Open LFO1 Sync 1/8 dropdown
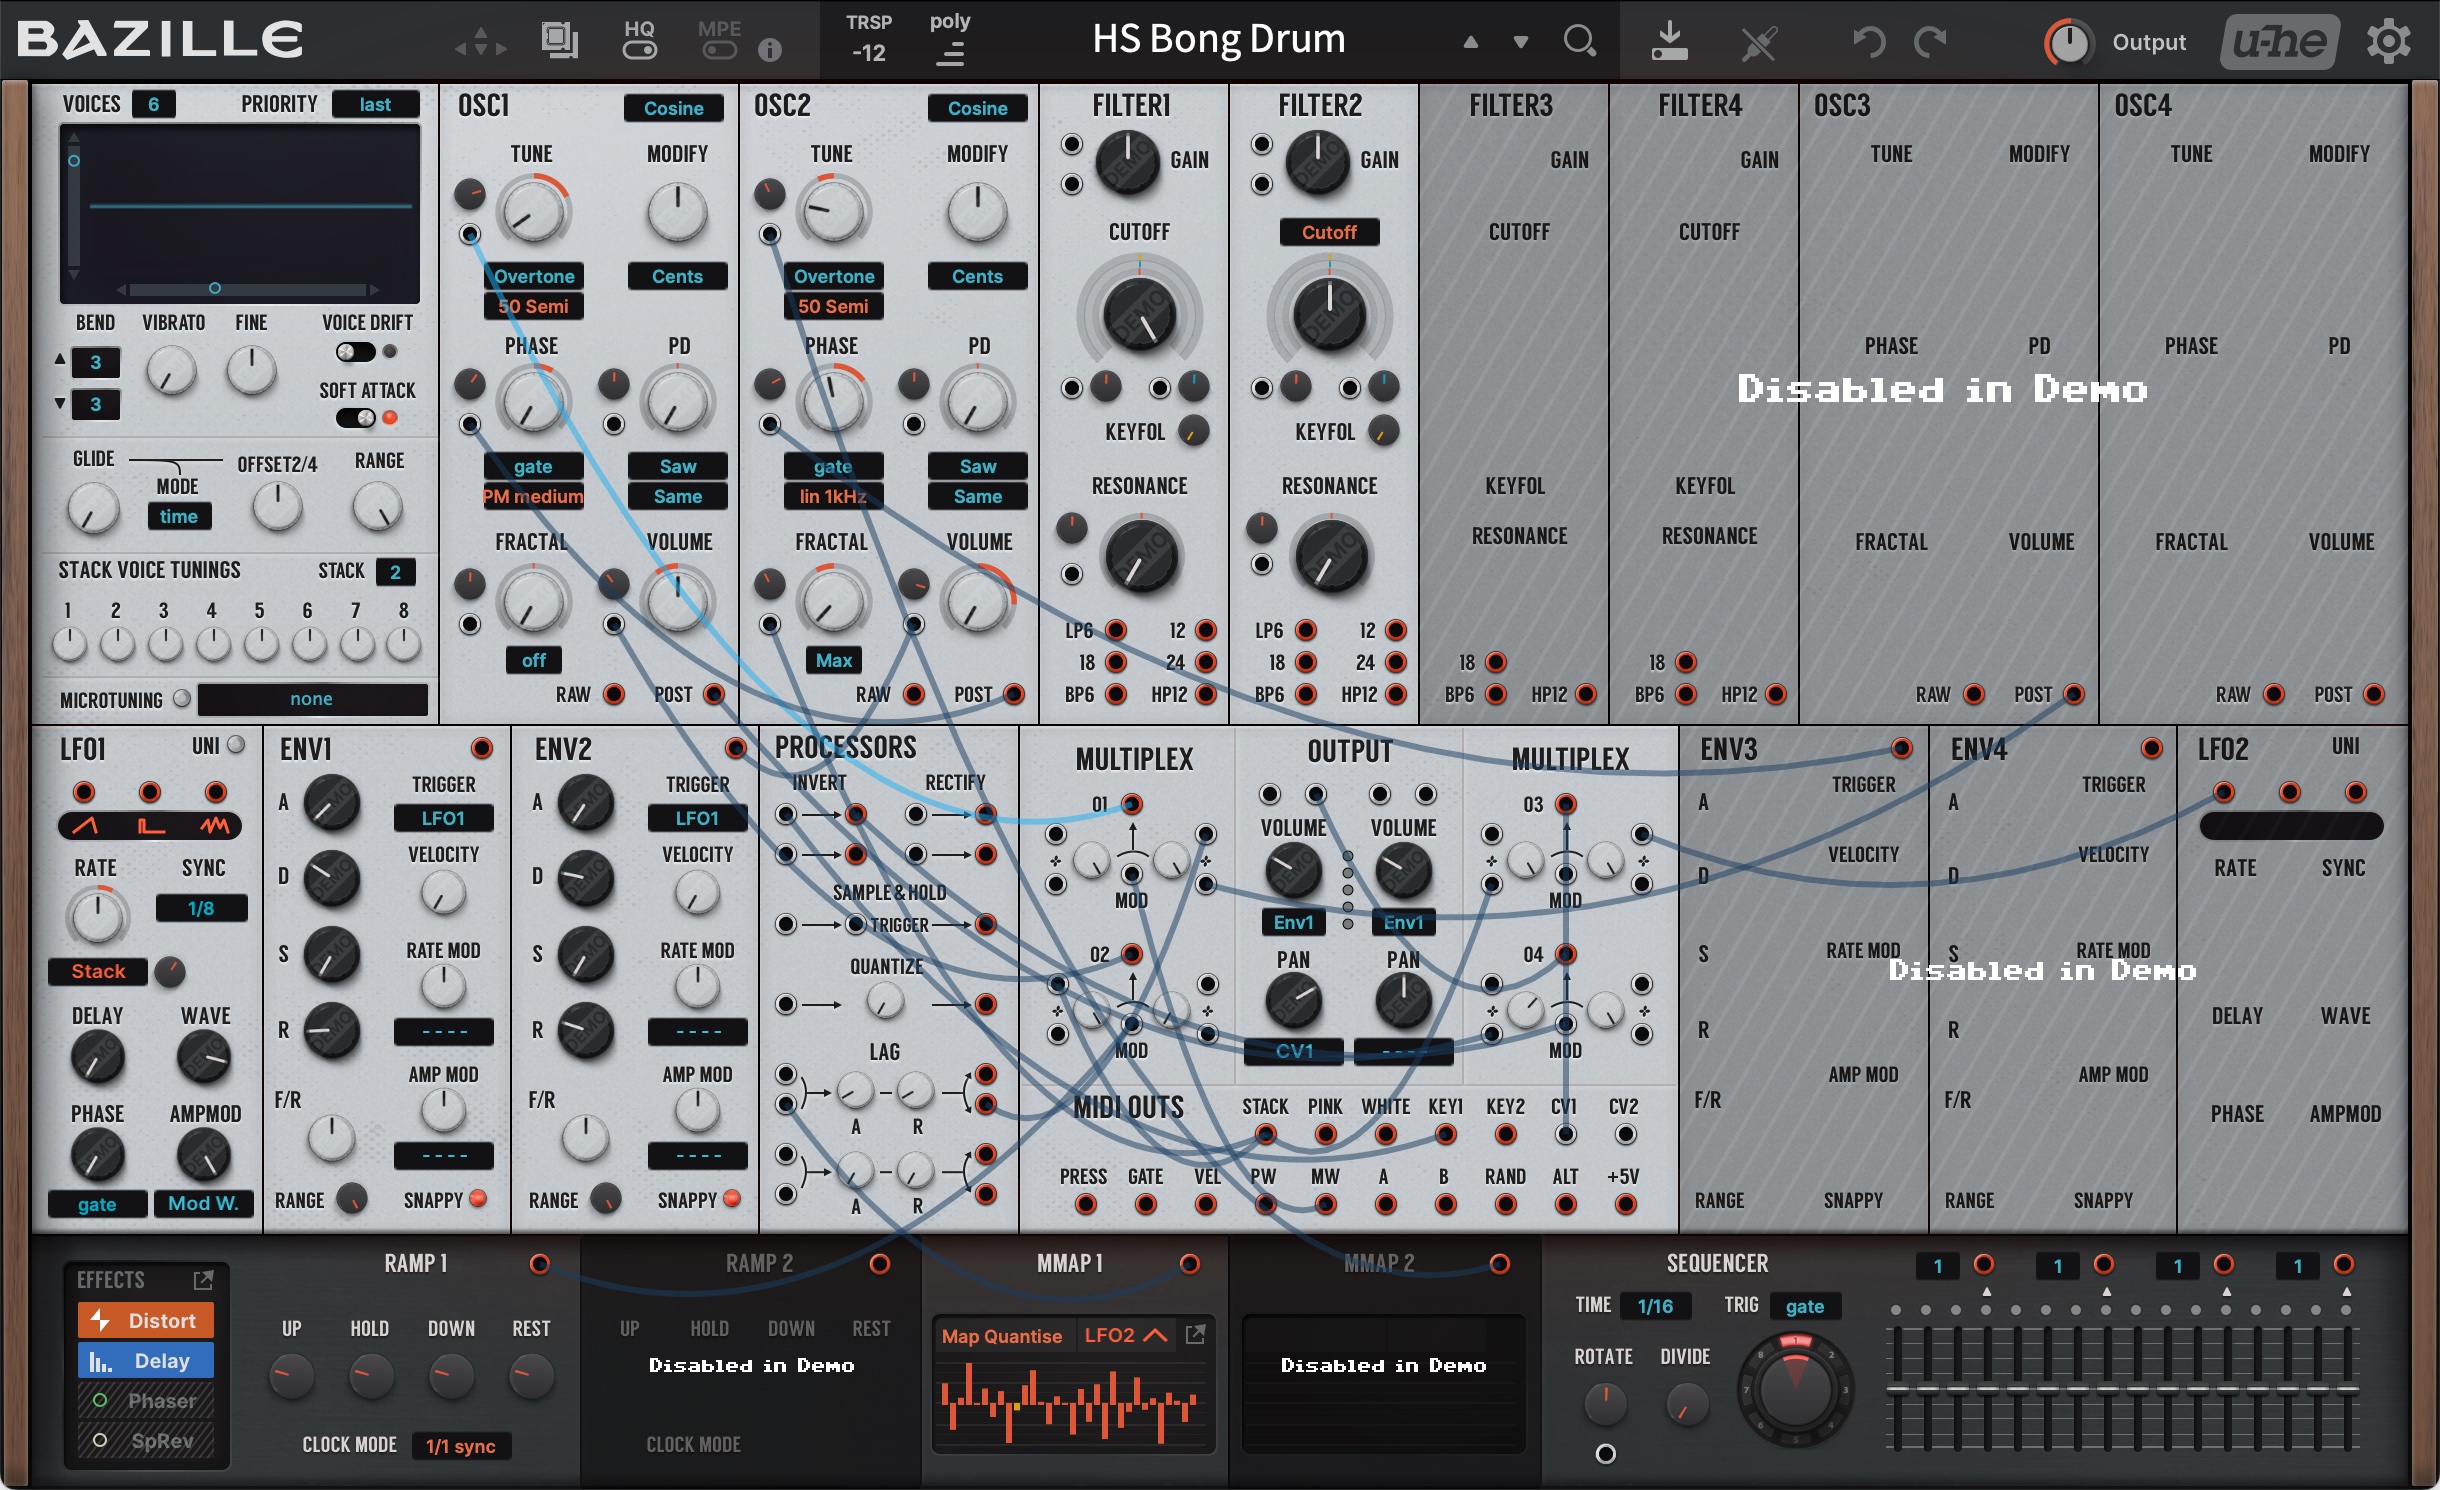Screen dimensions: 2440x1490 pos(201,908)
